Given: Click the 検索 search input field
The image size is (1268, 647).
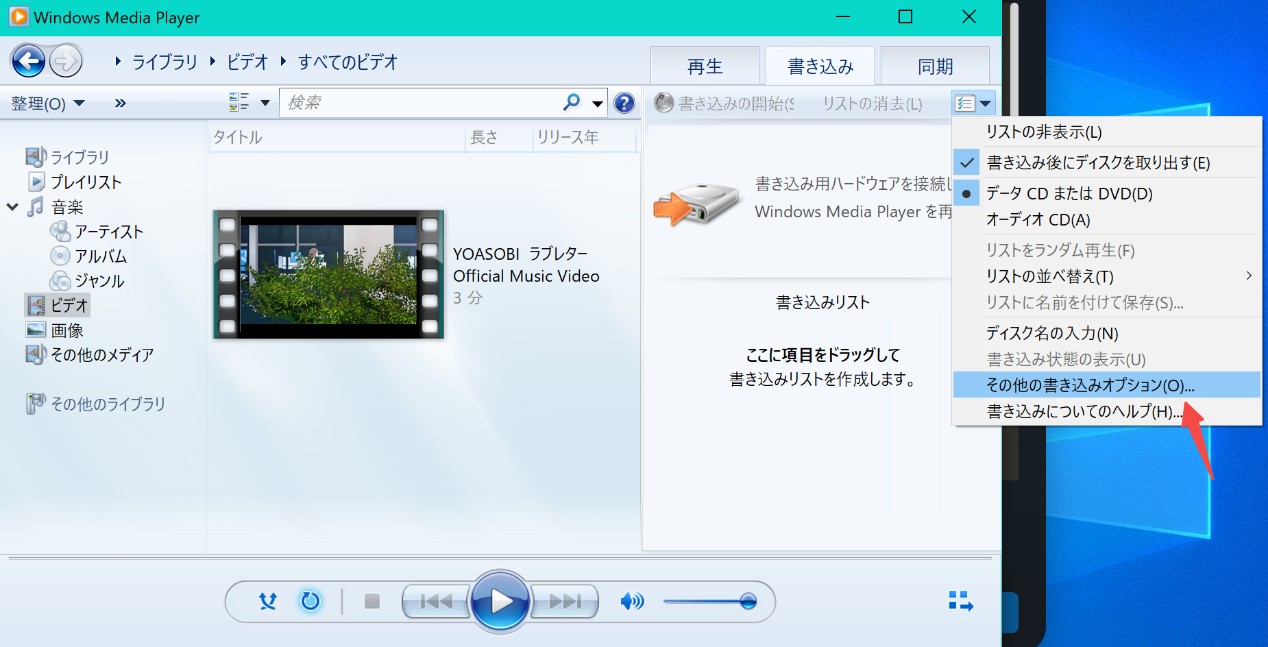Looking at the screenshot, I should (x=420, y=102).
